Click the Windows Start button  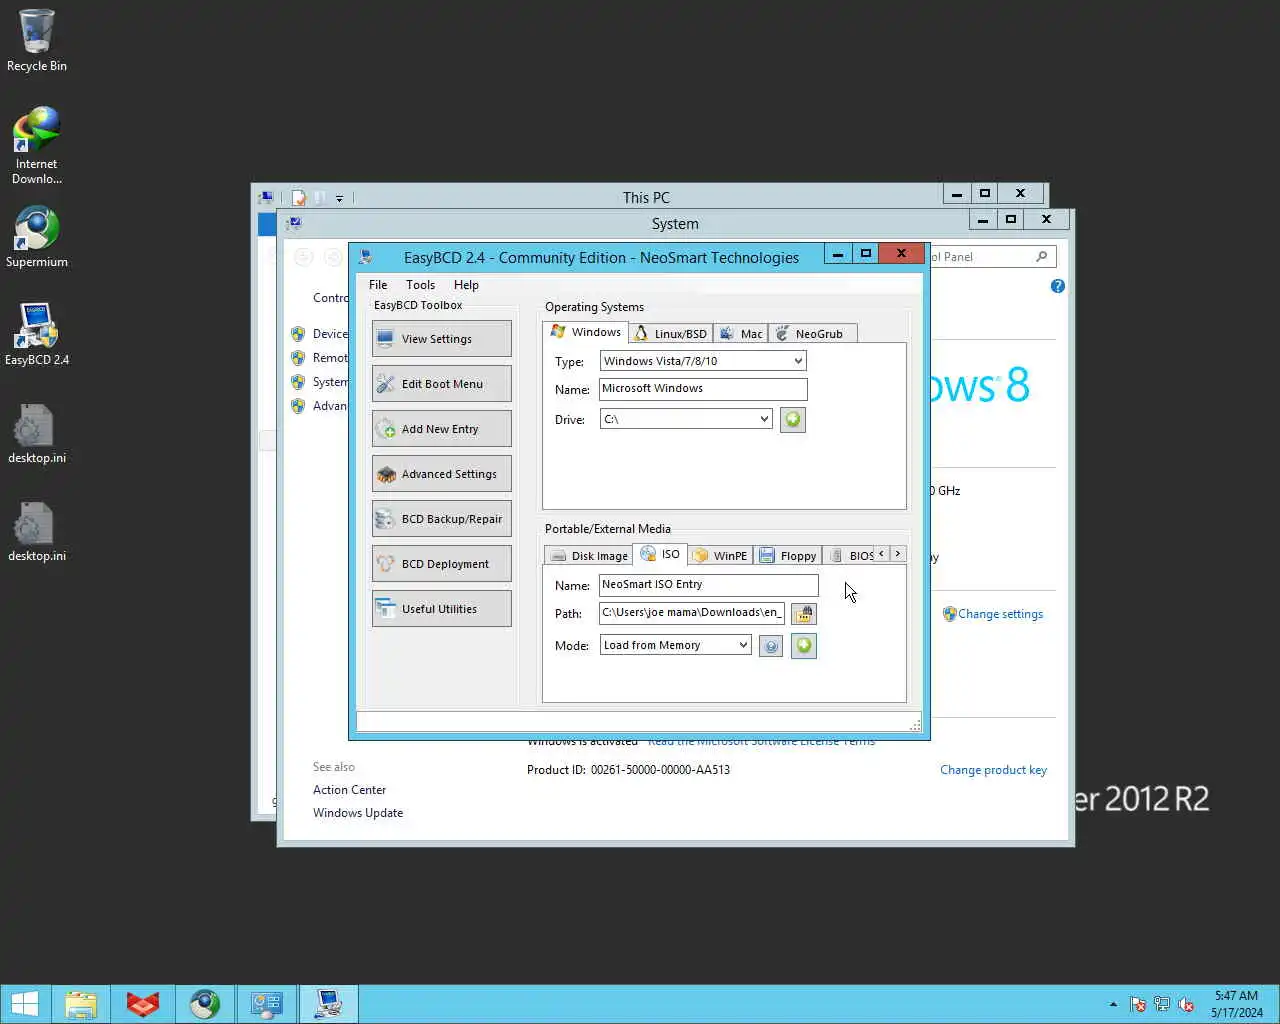(24, 1004)
